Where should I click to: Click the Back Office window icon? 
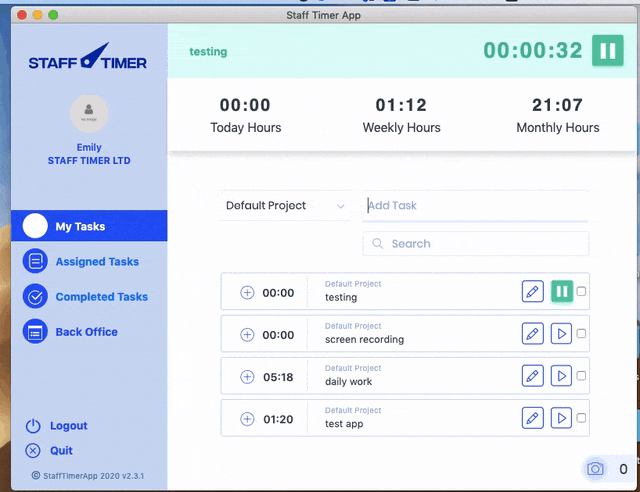pos(35,332)
